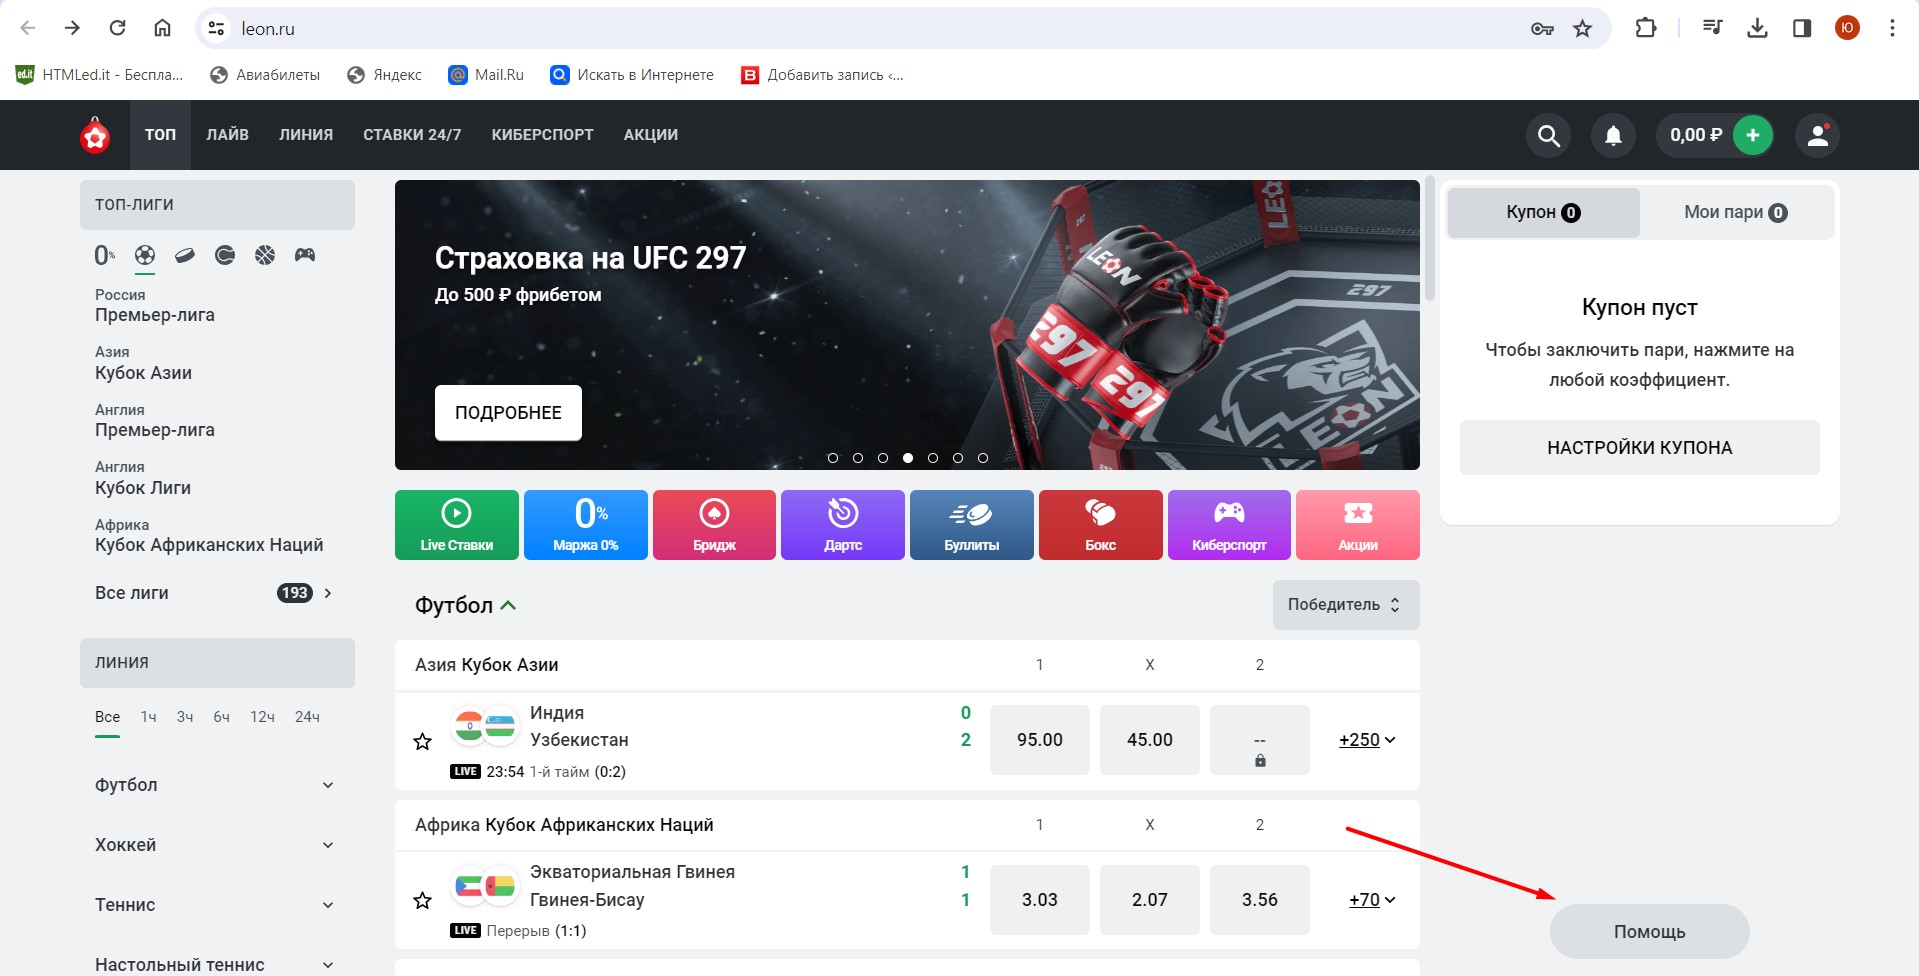Switch to the Мои пари tab
This screenshot has width=1919, height=976.
click(x=1735, y=212)
